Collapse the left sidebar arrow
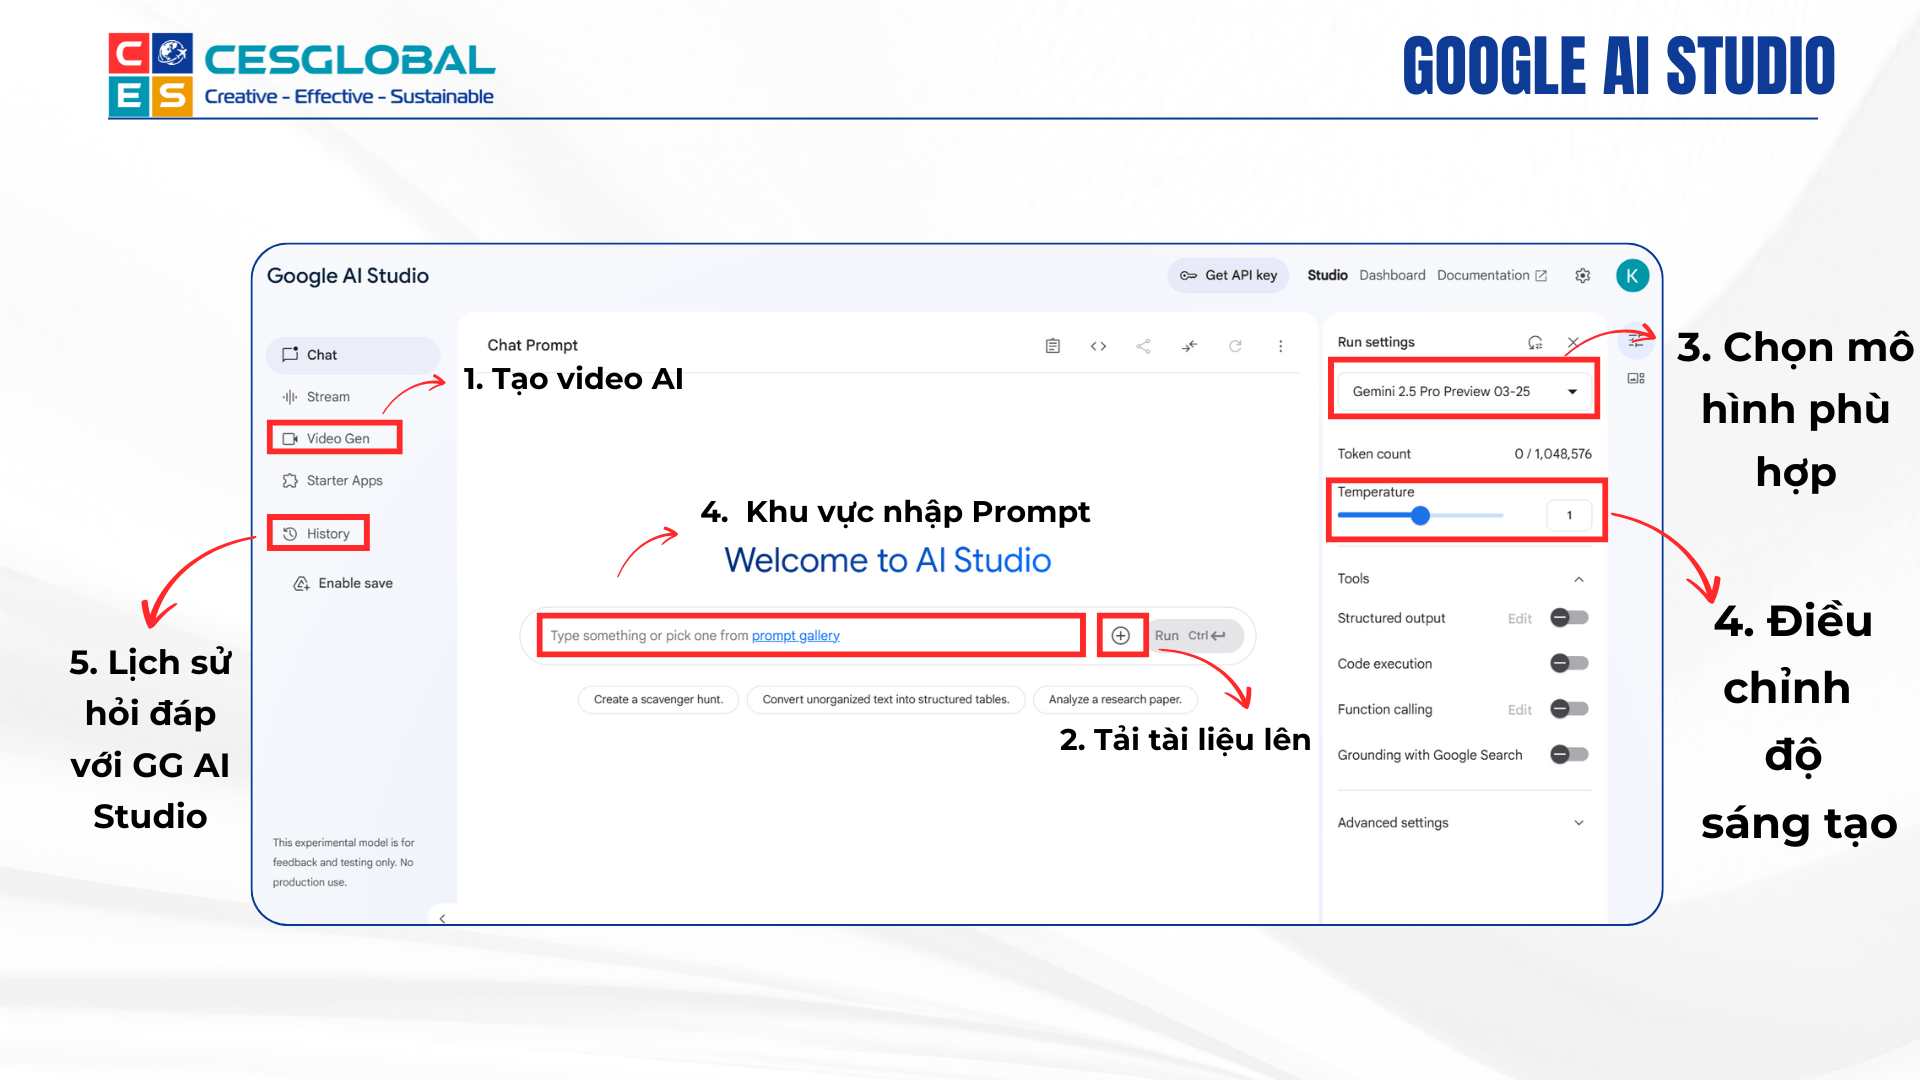 pyautogui.click(x=442, y=918)
